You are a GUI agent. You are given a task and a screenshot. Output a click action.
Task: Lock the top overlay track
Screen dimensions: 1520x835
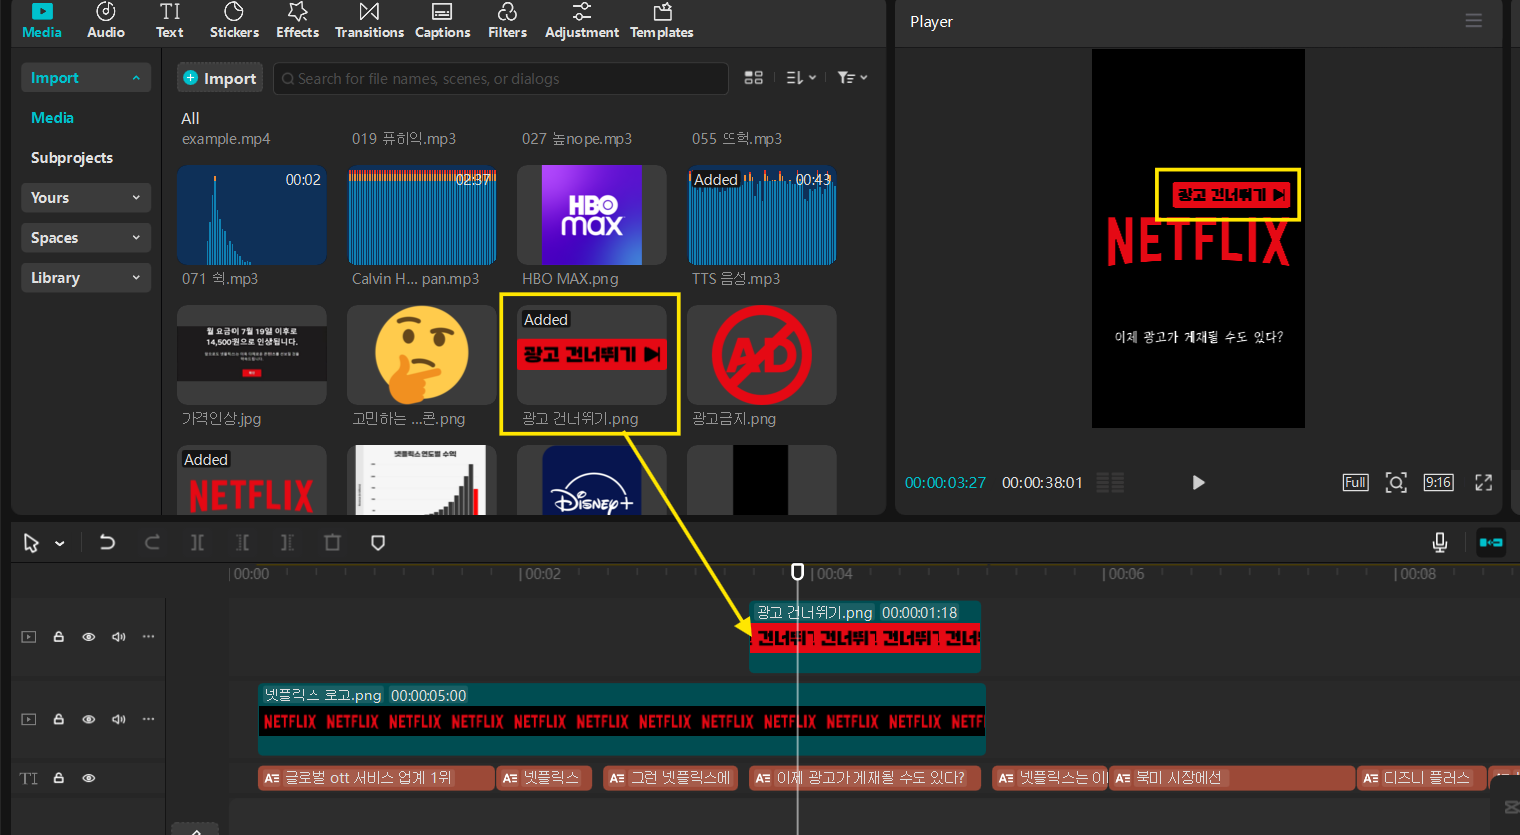coord(59,637)
